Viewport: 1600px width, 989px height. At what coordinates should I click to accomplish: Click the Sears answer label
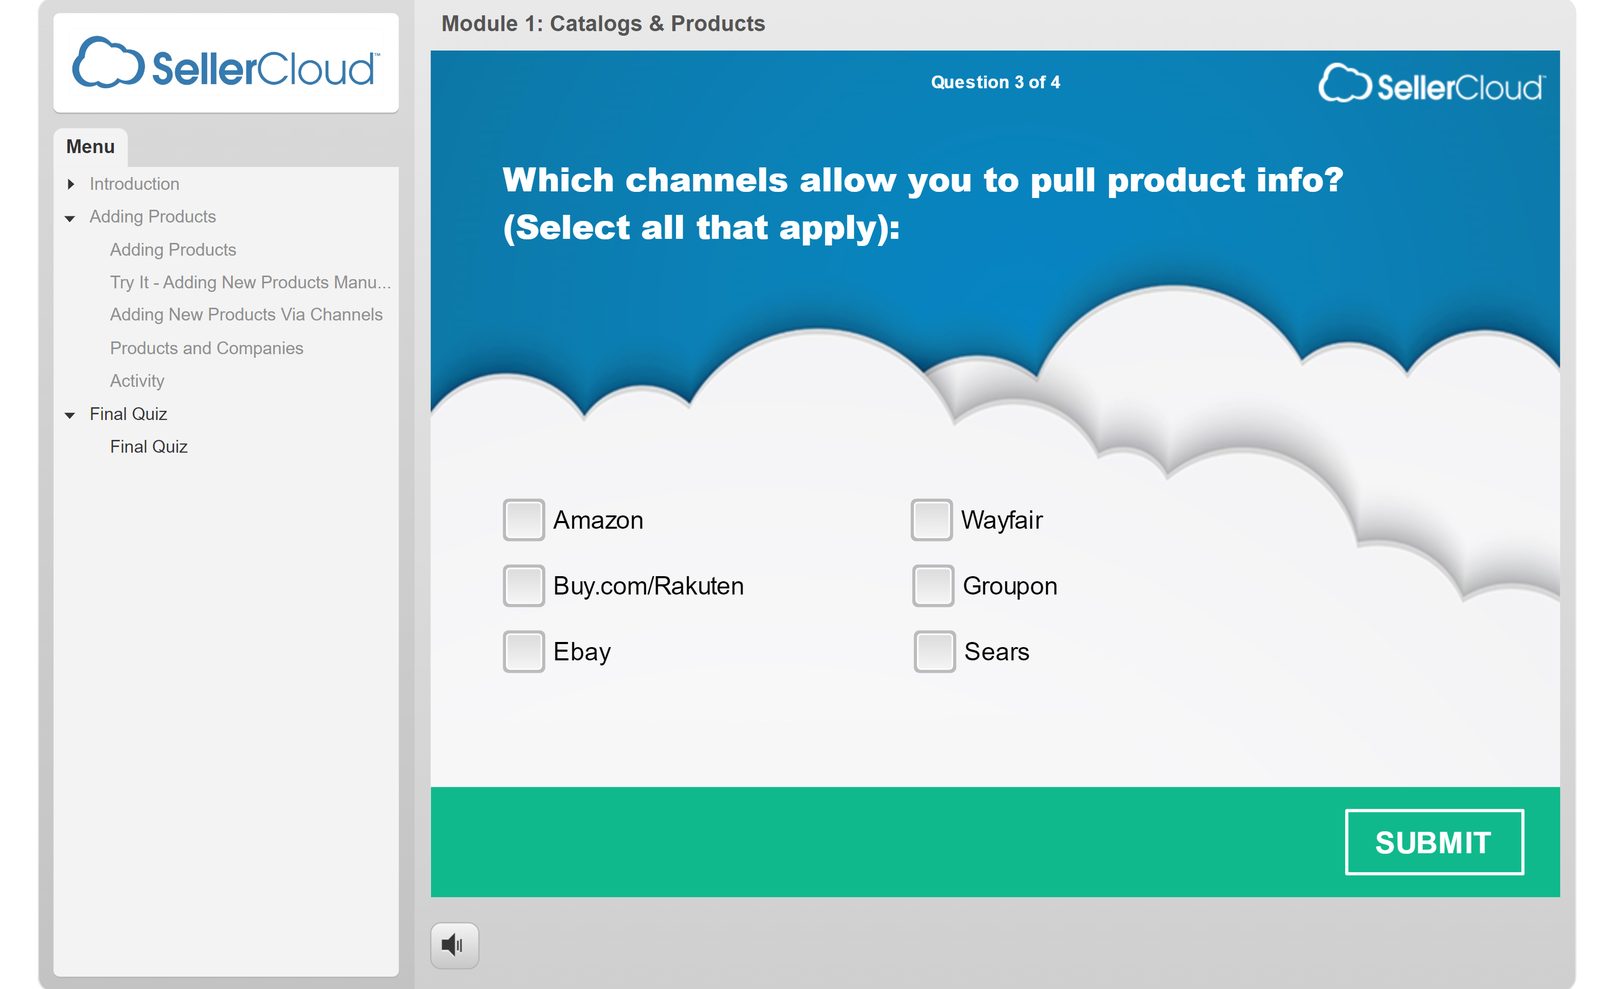point(997,652)
